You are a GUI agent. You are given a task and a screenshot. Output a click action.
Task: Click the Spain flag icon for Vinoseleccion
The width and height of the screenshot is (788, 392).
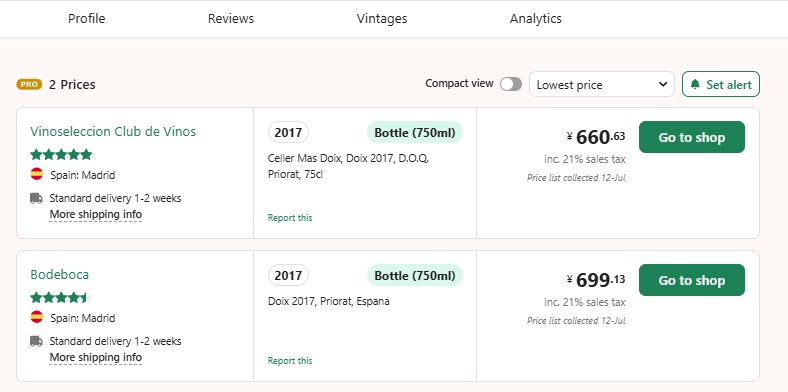tap(37, 174)
